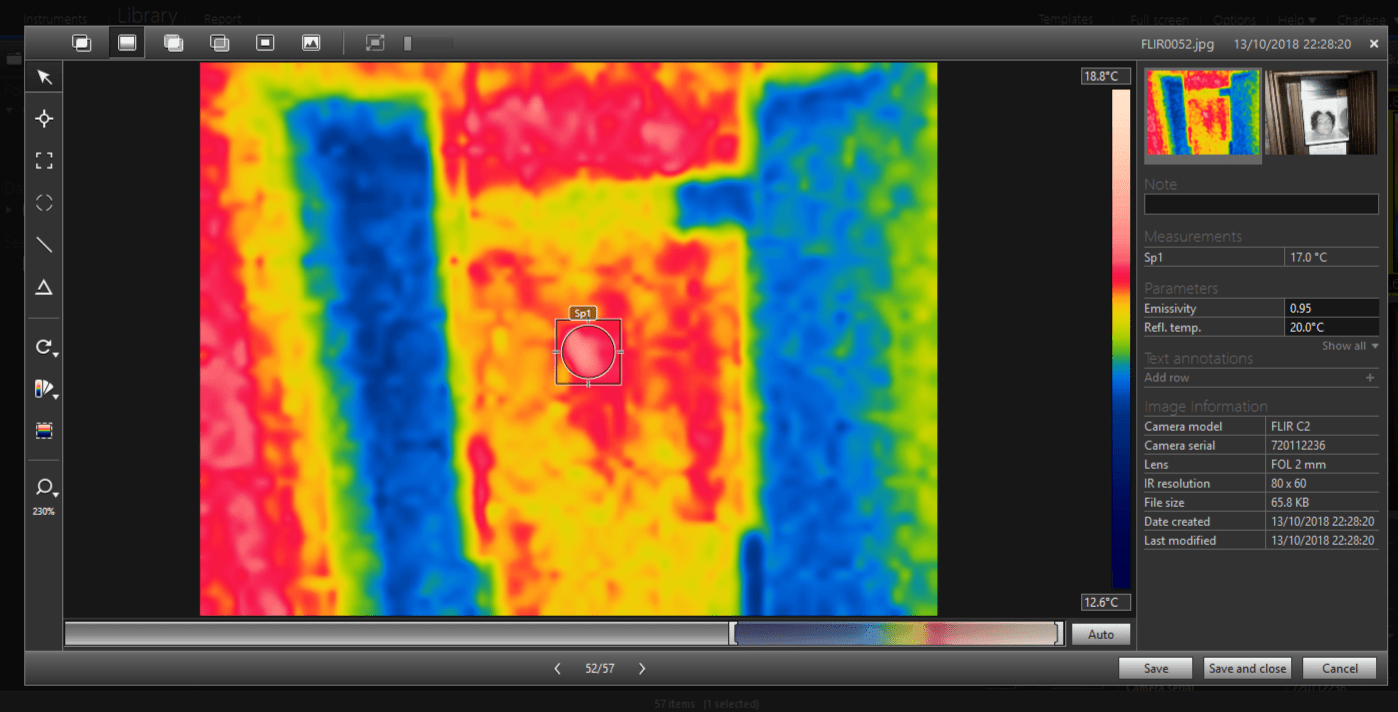Go to the next image arrow
The height and width of the screenshot is (712, 1398).
point(642,669)
